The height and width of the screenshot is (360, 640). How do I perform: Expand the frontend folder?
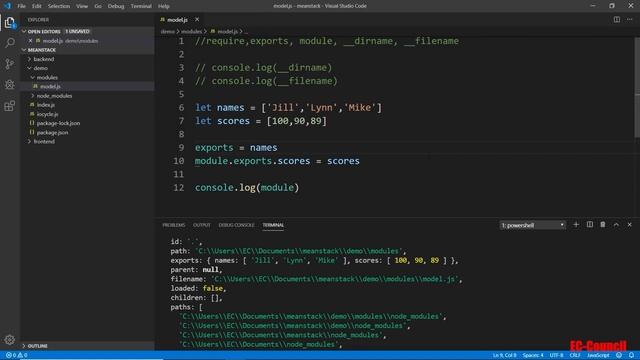point(44,142)
